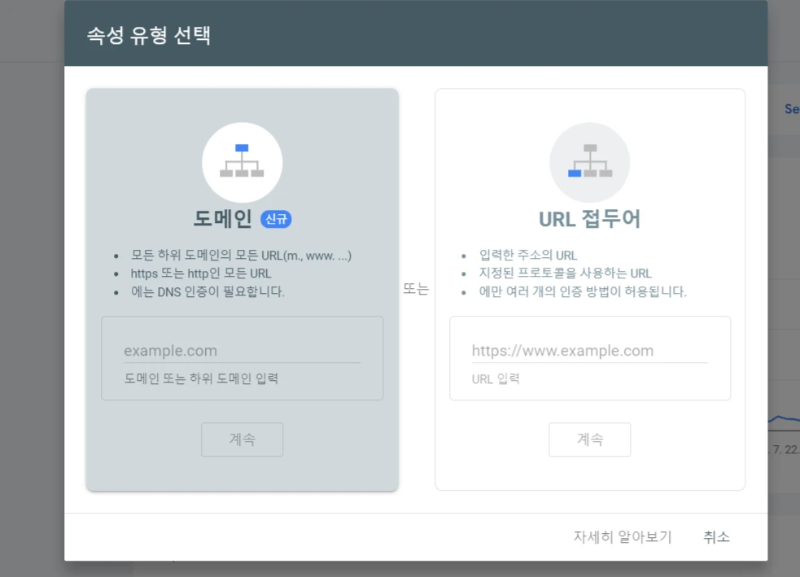Click 취소 to dismiss the dialog
Image resolution: width=800 pixels, height=577 pixels.
click(x=717, y=537)
